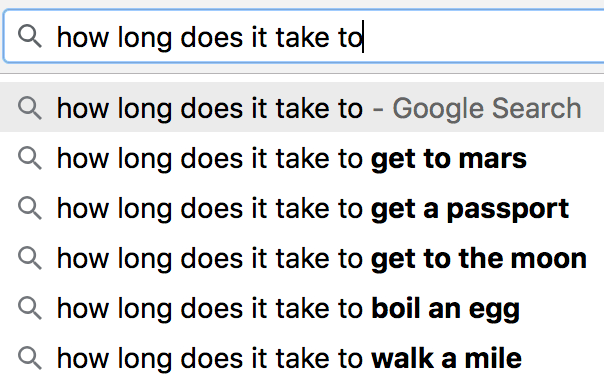Click the search icon next to 'get a passport'
Viewport: 604px width, 388px height.
tap(30, 208)
